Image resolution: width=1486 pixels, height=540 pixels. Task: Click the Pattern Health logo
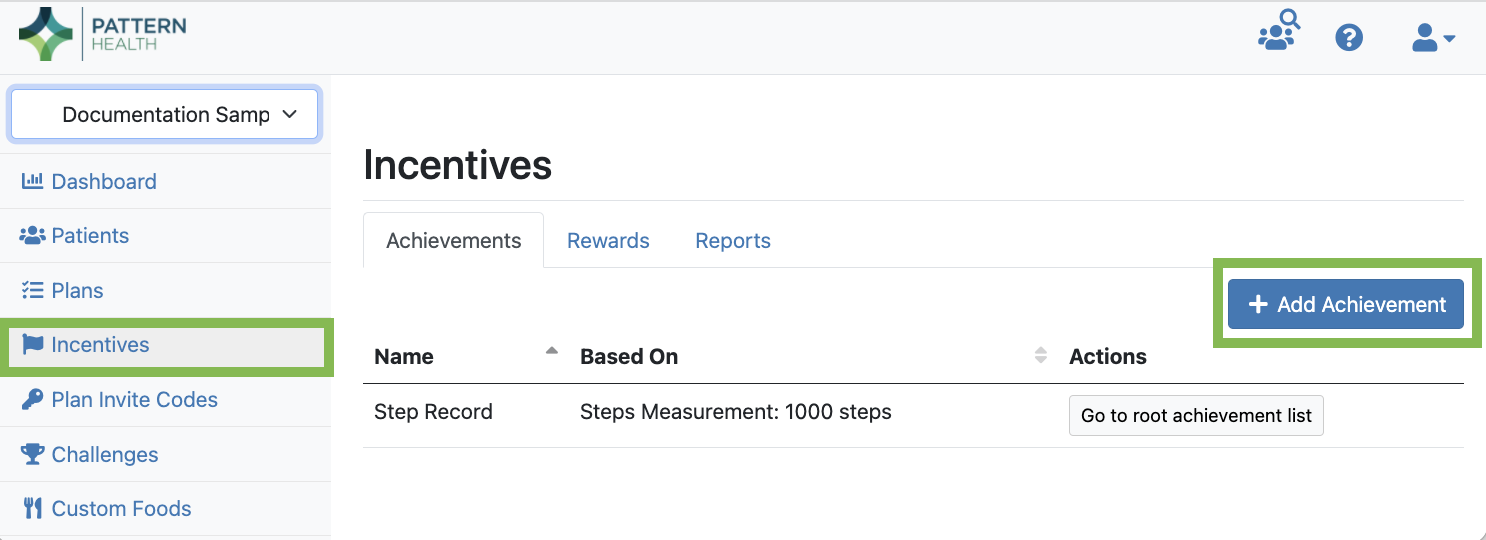coord(102,35)
